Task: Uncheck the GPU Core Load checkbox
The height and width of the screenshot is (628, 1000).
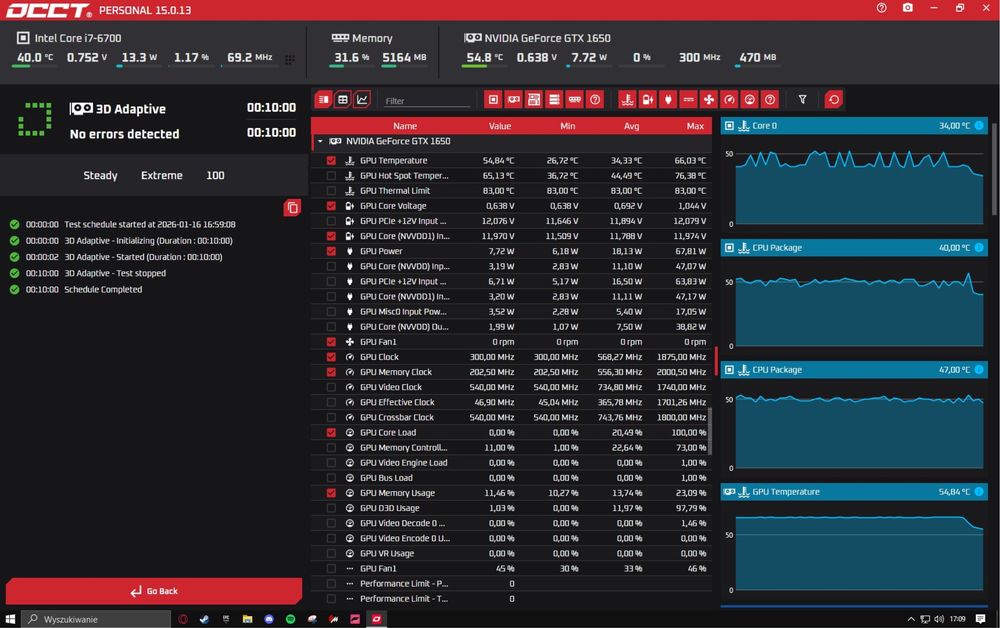Action: pyautogui.click(x=331, y=432)
